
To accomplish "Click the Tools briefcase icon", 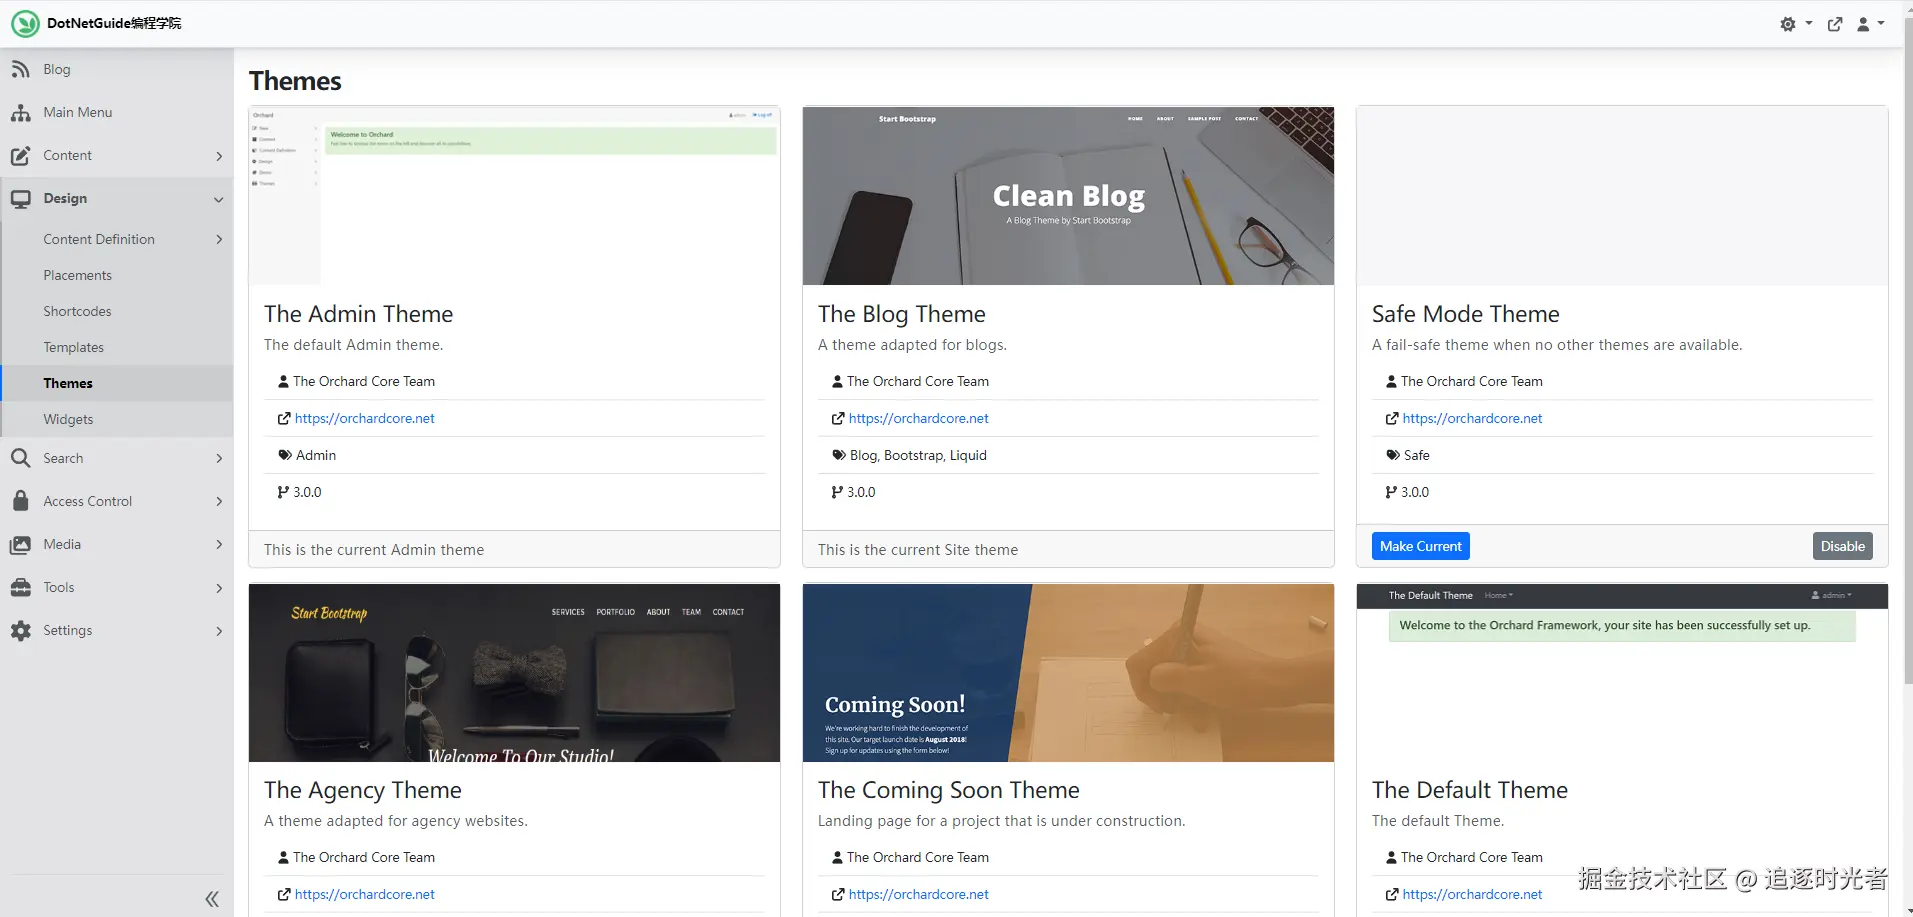I will 20,588.
